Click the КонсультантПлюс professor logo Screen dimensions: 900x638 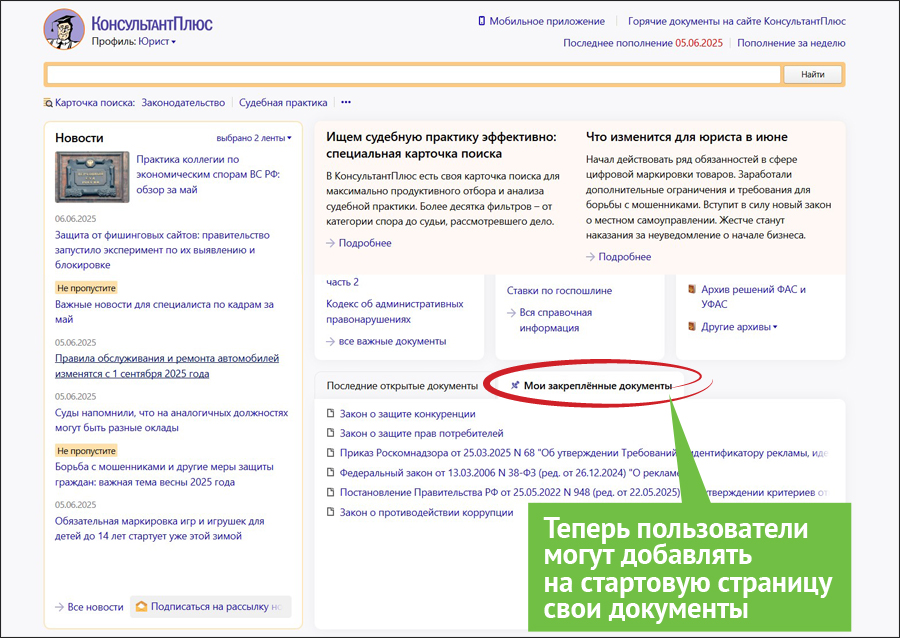(x=64, y=29)
